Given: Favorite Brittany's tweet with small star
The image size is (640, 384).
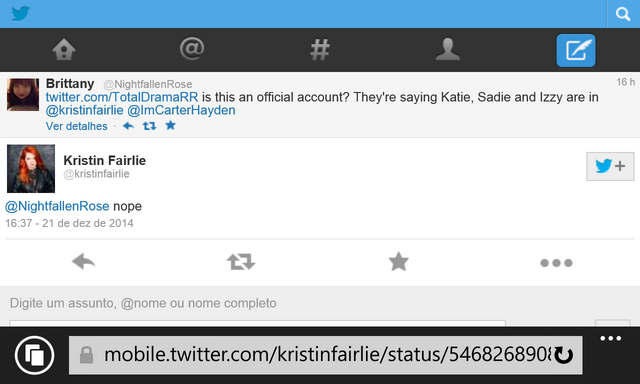Looking at the screenshot, I should pyautogui.click(x=171, y=125).
